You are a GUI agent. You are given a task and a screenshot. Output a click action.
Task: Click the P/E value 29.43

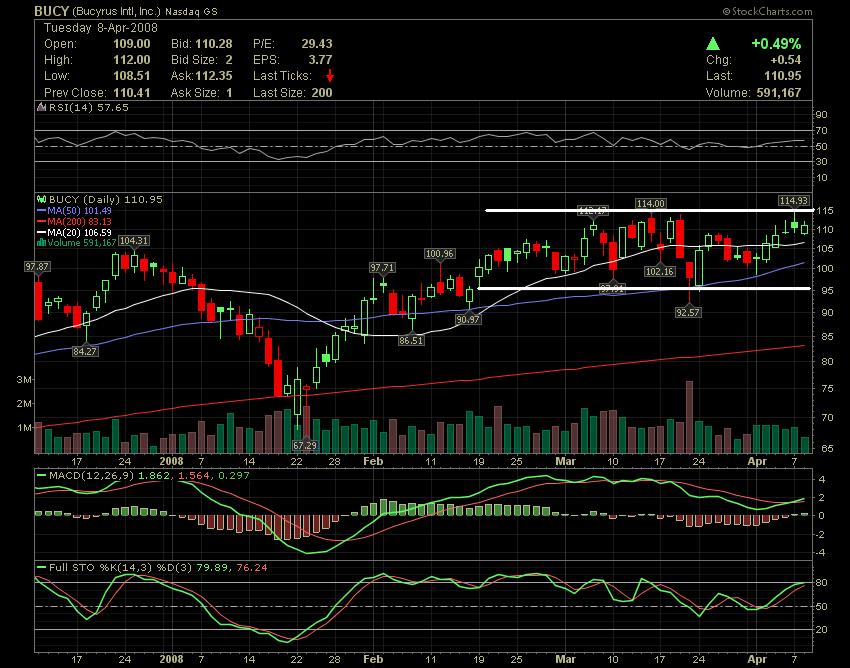pos(317,44)
